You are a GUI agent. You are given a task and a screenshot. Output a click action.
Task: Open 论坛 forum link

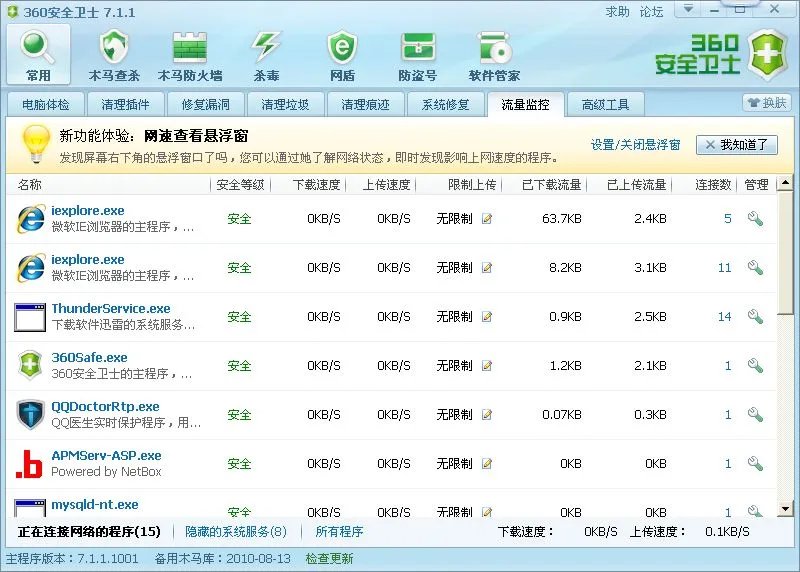[x=652, y=11]
